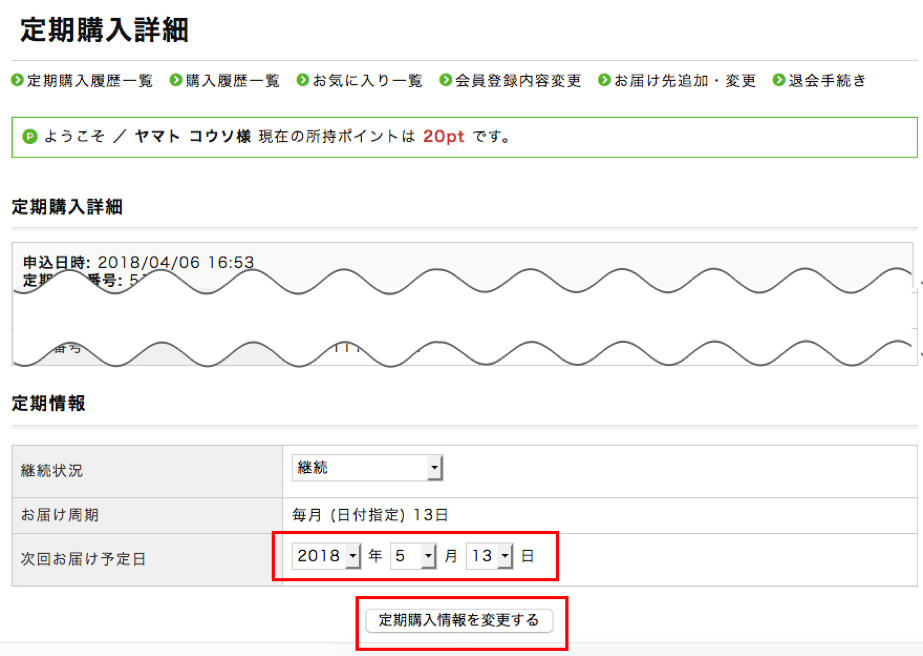This screenshot has height=656, width=923.
Task: Click green arrow icon beside 定期購入履歴一覧
Action: coord(17,80)
